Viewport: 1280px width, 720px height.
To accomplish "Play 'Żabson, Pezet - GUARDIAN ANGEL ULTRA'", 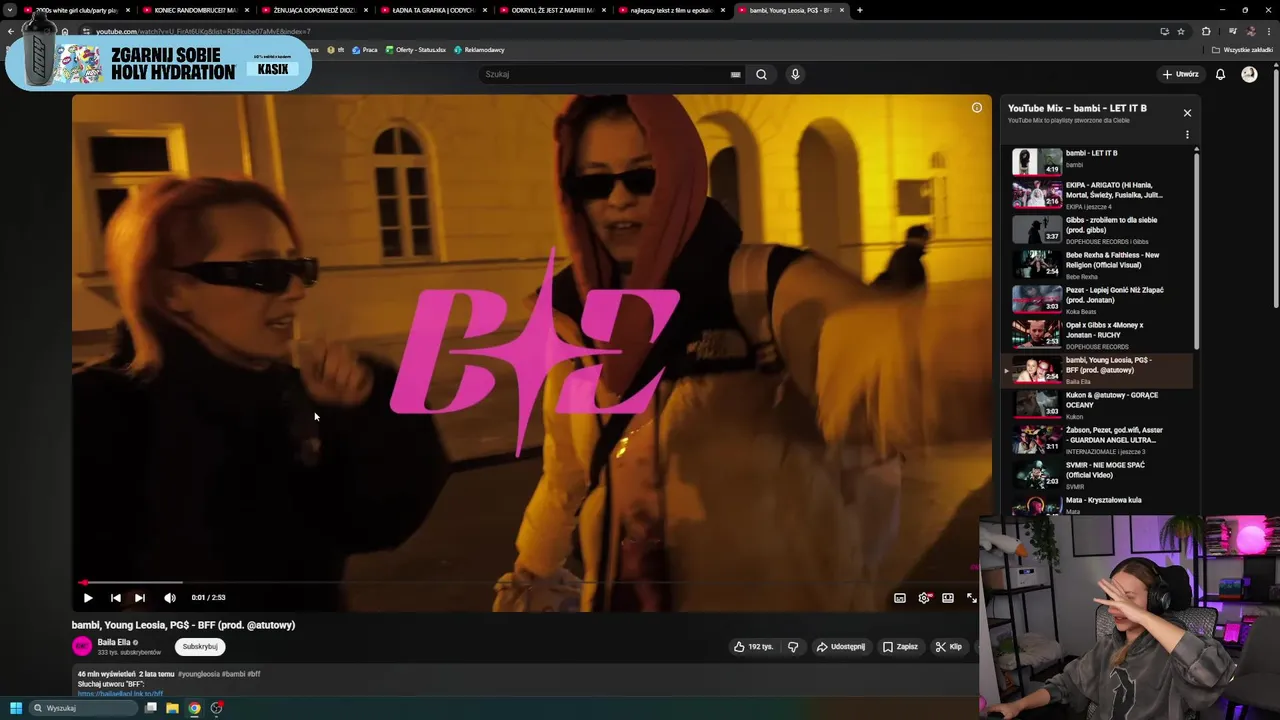I will coord(1098,440).
